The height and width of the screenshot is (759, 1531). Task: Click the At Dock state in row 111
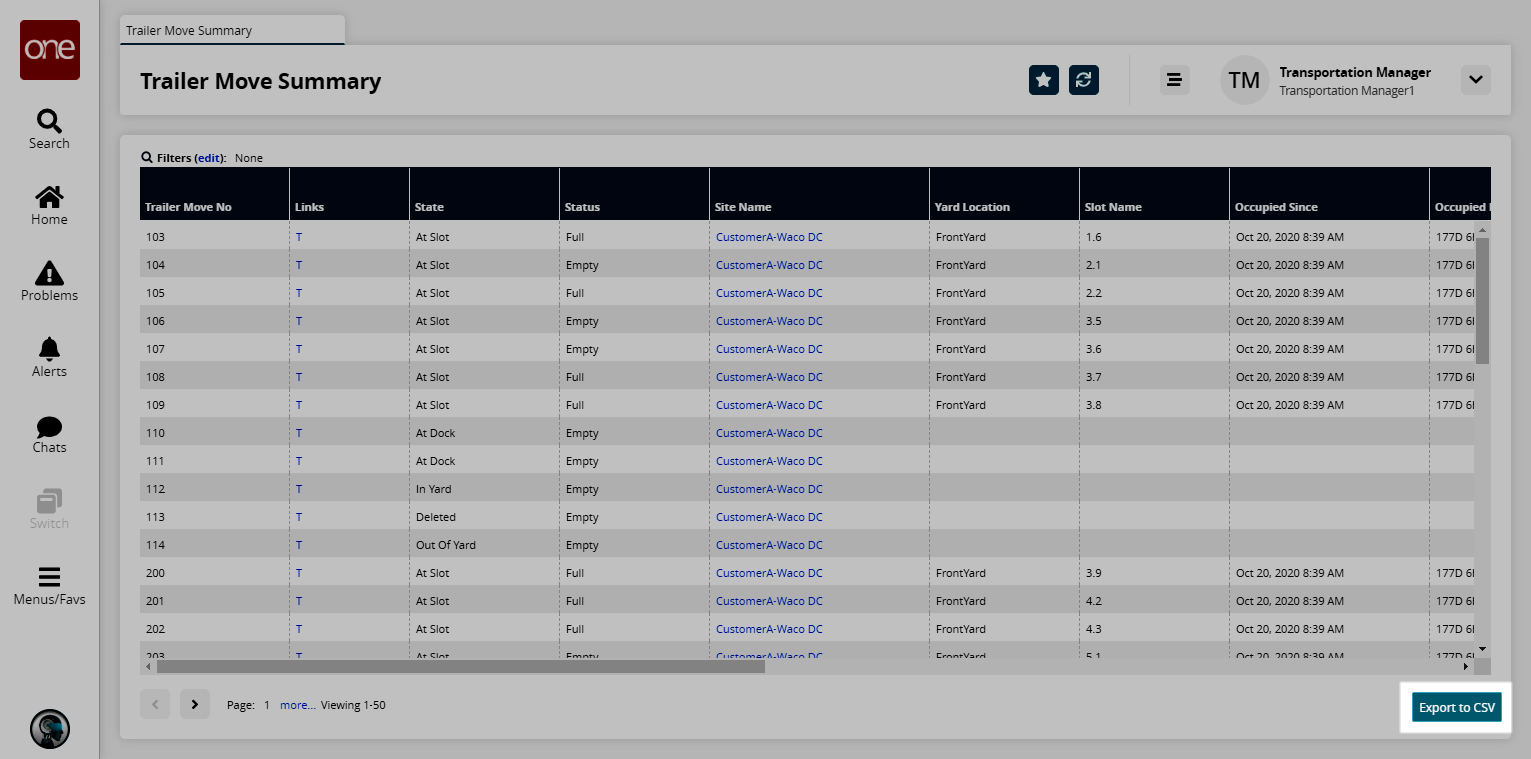click(x=436, y=461)
